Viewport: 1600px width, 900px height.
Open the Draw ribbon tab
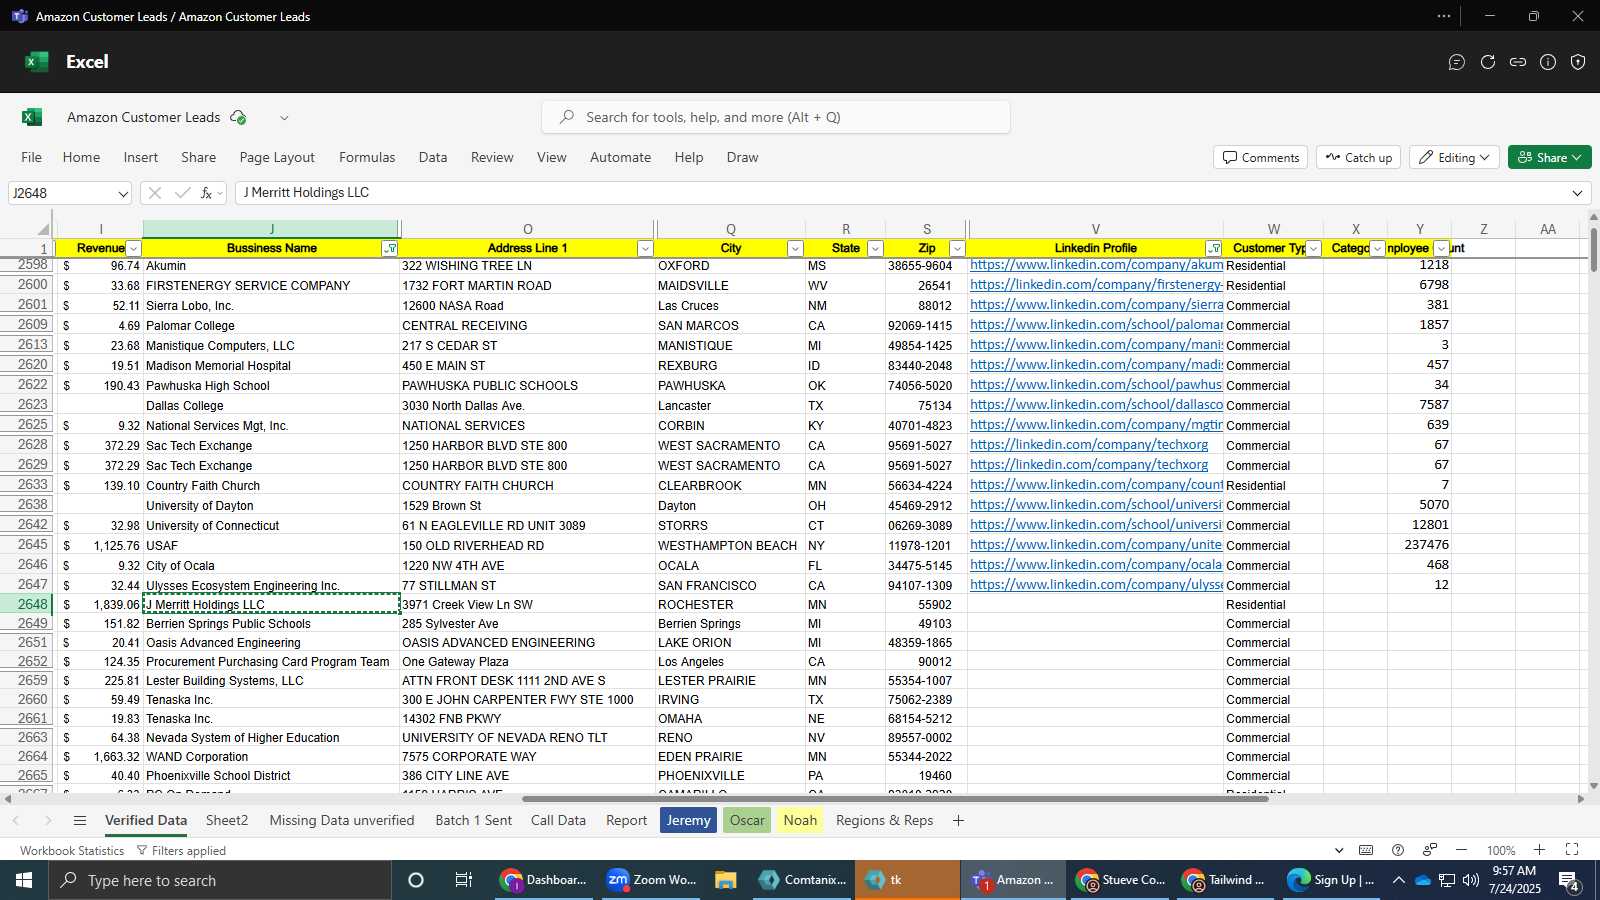pyautogui.click(x=742, y=157)
